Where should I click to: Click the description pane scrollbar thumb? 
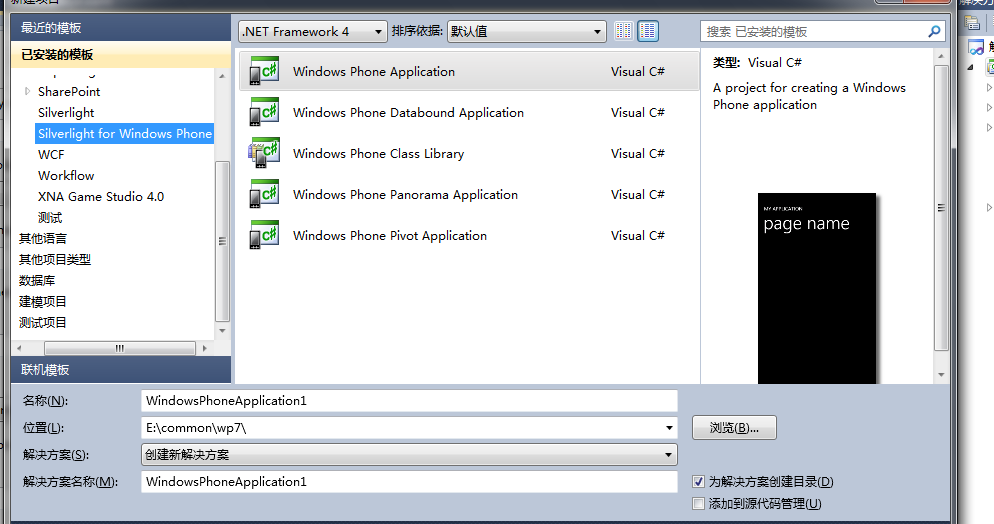(x=941, y=208)
